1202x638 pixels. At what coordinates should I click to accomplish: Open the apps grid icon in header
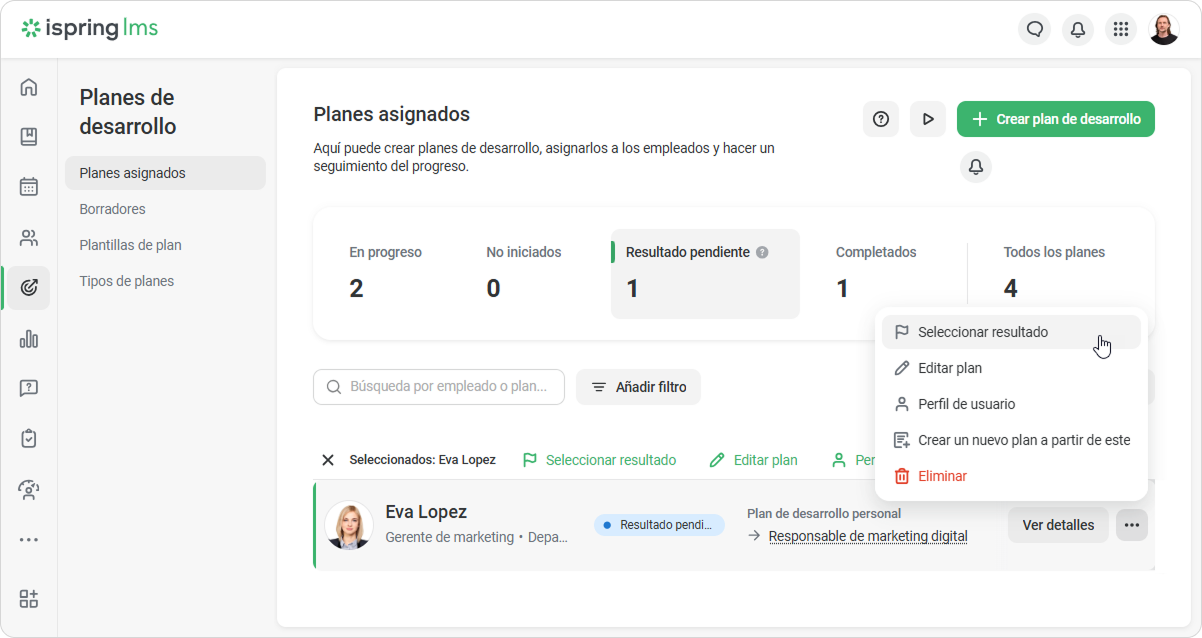(x=1121, y=29)
